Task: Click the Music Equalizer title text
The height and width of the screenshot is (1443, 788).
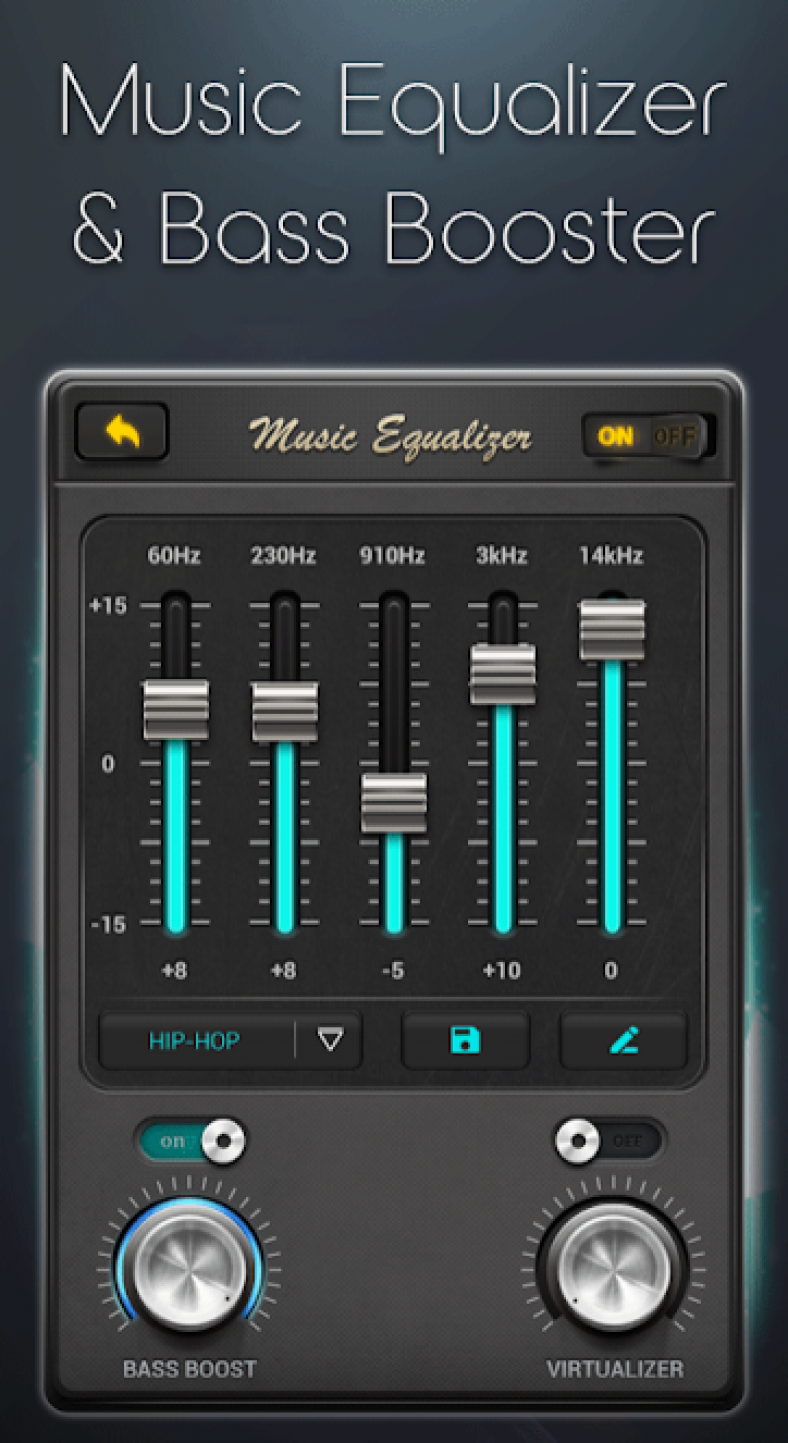Action: tap(390, 435)
